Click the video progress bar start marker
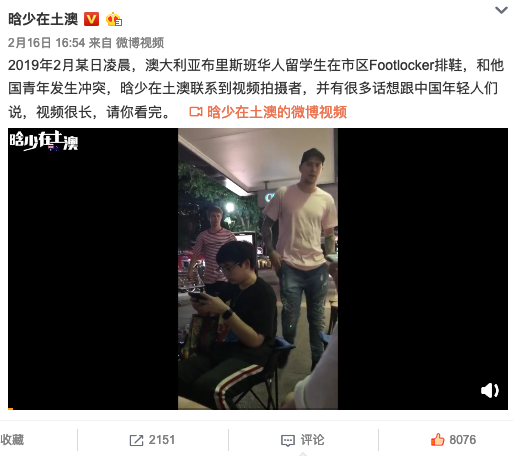This screenshot has width=513, height=456. [x=10, y=409]
